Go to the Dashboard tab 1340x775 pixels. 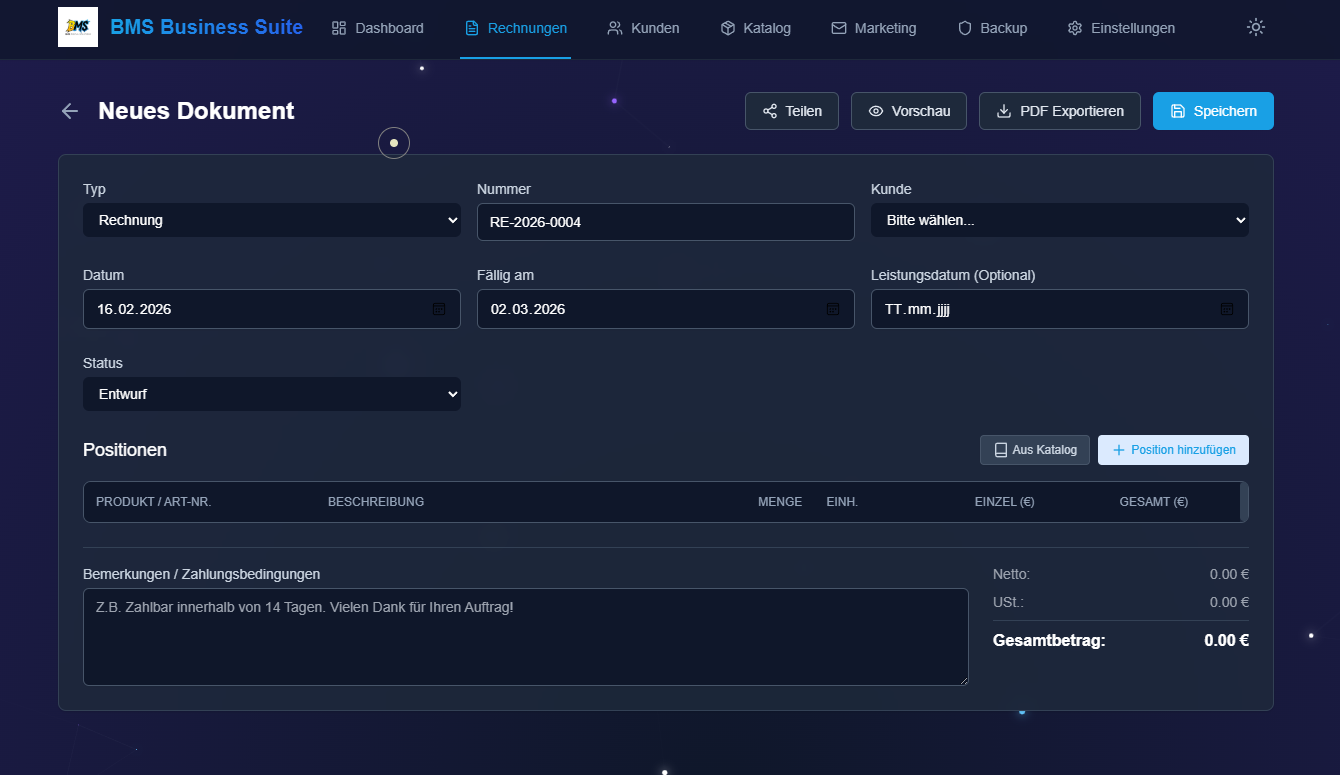378,28
